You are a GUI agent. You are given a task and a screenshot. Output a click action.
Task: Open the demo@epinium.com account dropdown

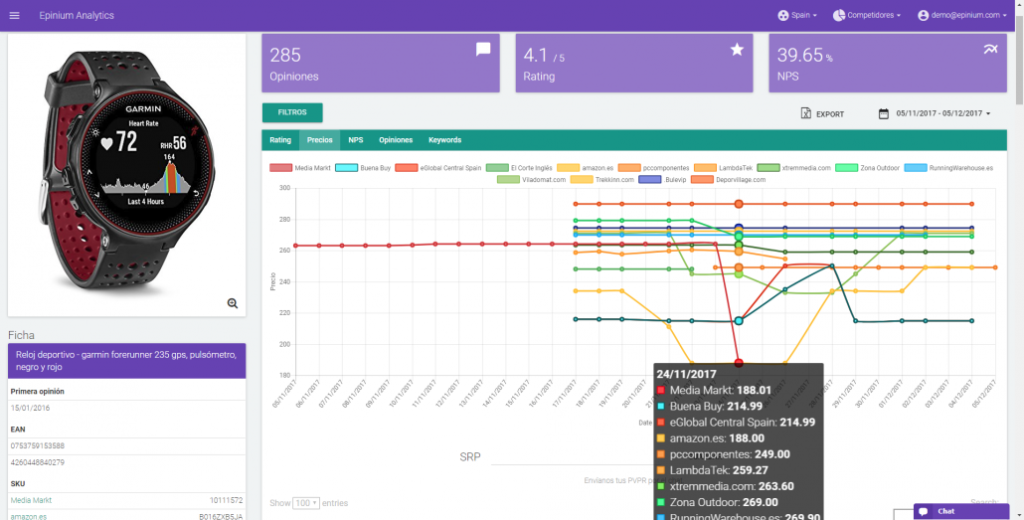coord(962,15)
